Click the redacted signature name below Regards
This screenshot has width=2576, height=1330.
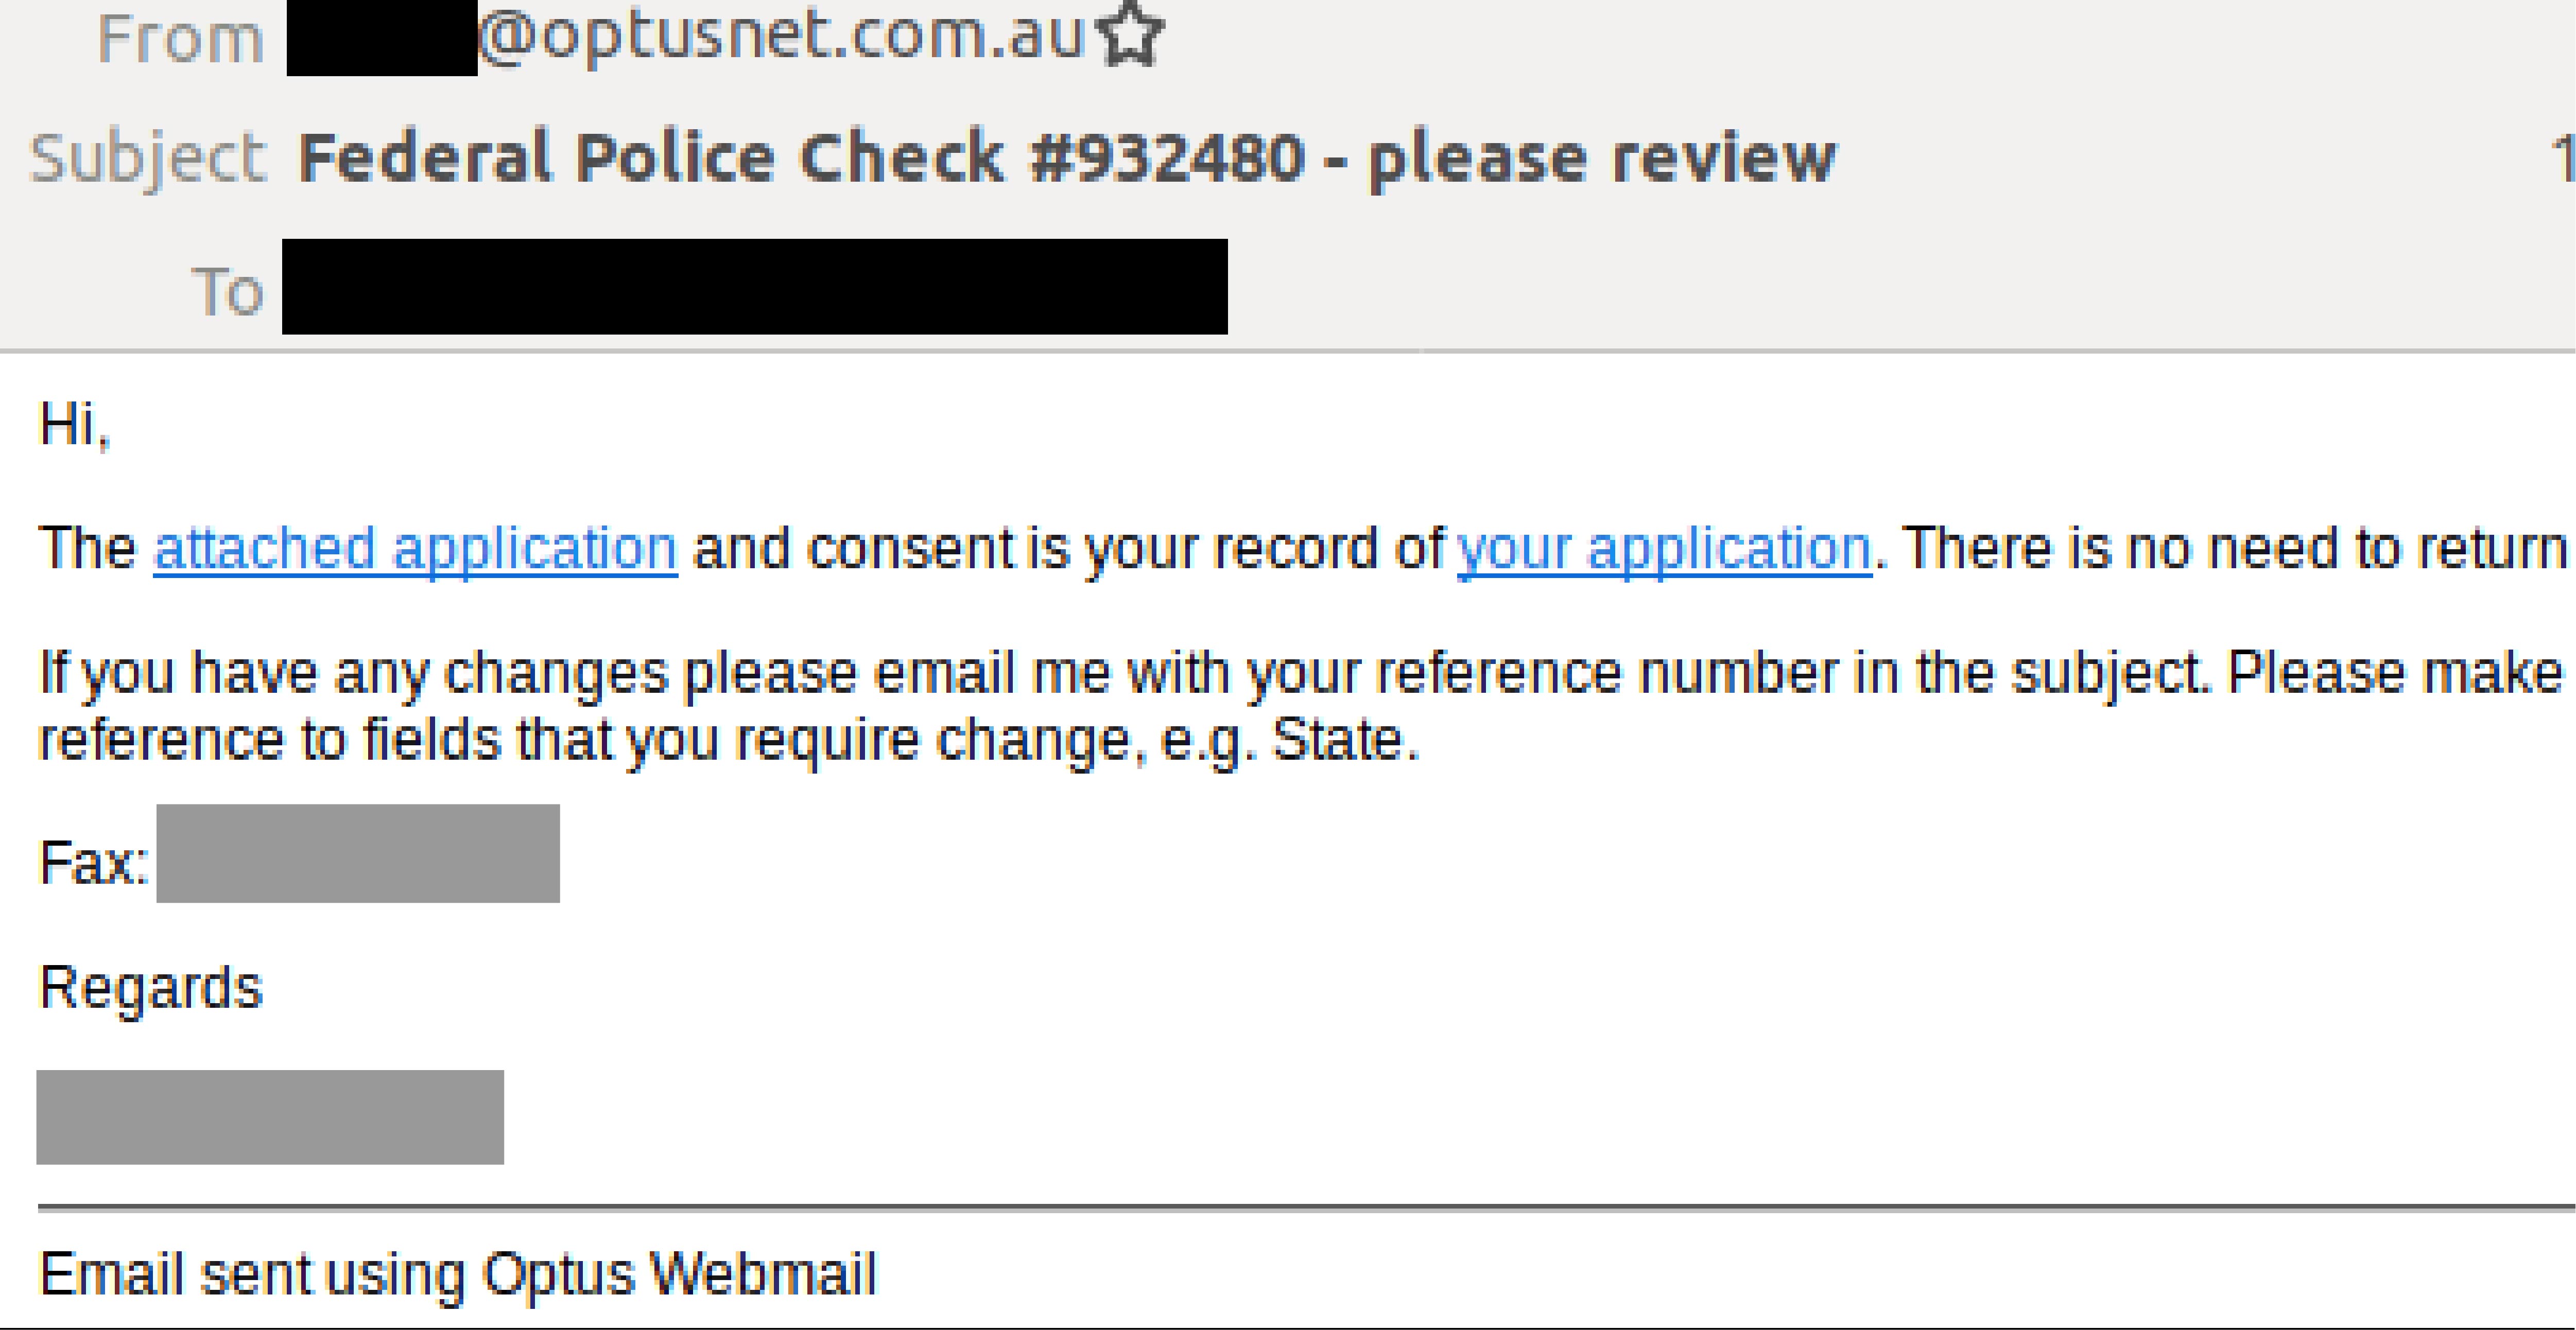(270, 1117)
